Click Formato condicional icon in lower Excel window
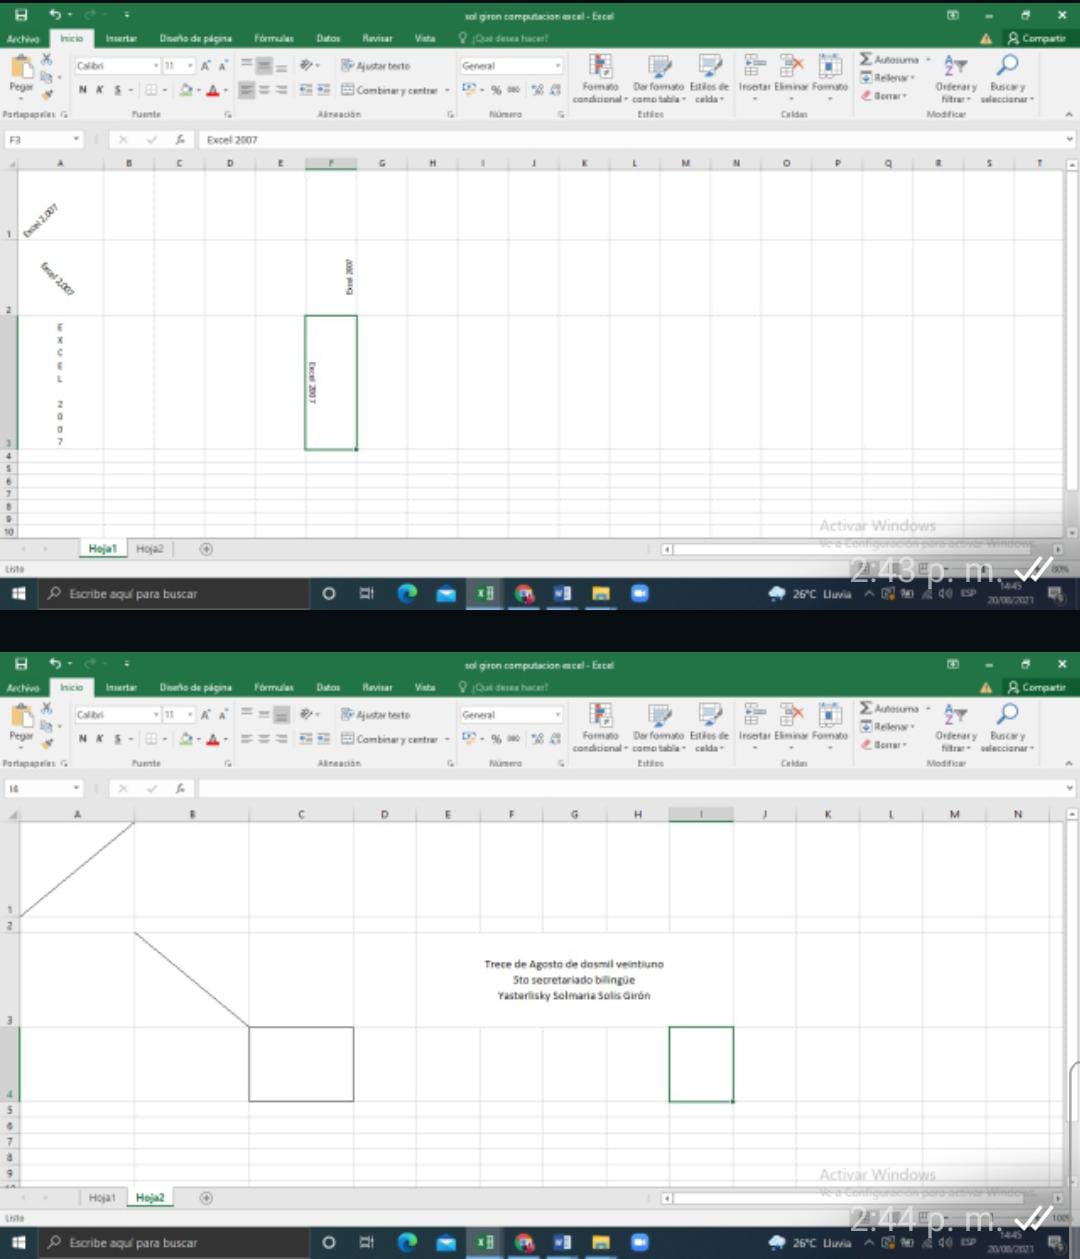 pos(600,716)
